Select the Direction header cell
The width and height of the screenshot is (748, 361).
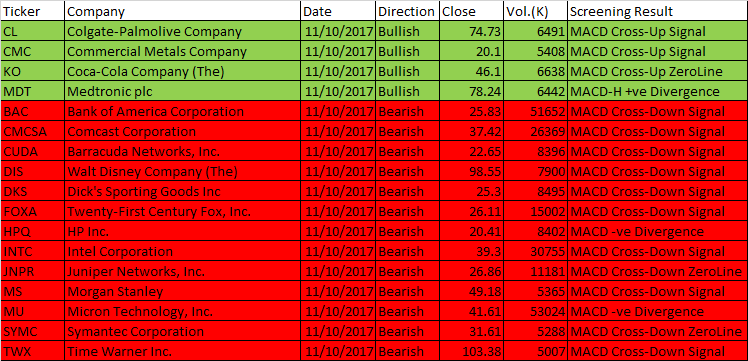point(407,11)
